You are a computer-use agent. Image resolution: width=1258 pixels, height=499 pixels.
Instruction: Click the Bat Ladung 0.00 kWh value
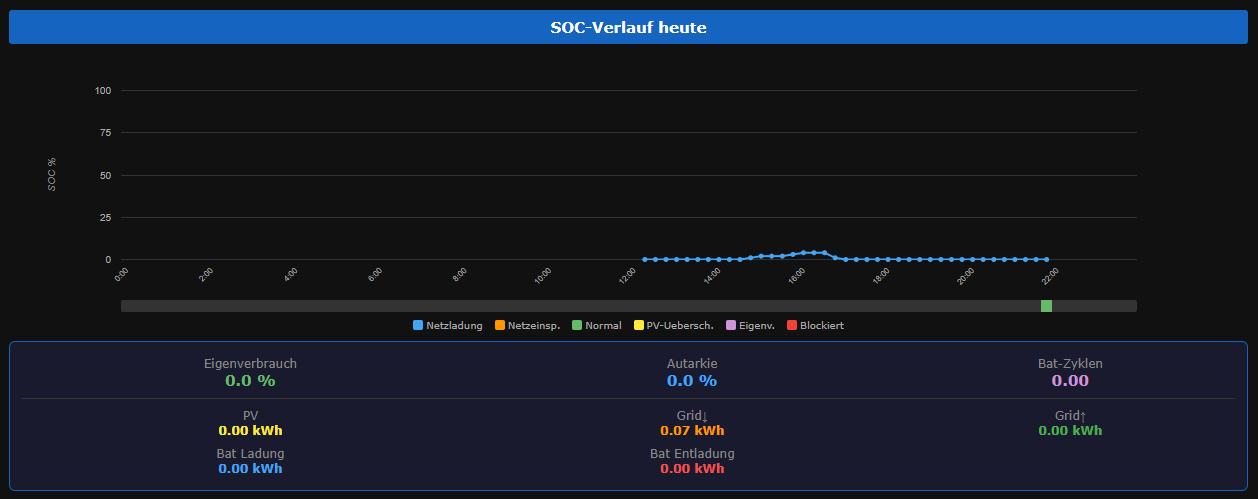[x=250, y=468]
